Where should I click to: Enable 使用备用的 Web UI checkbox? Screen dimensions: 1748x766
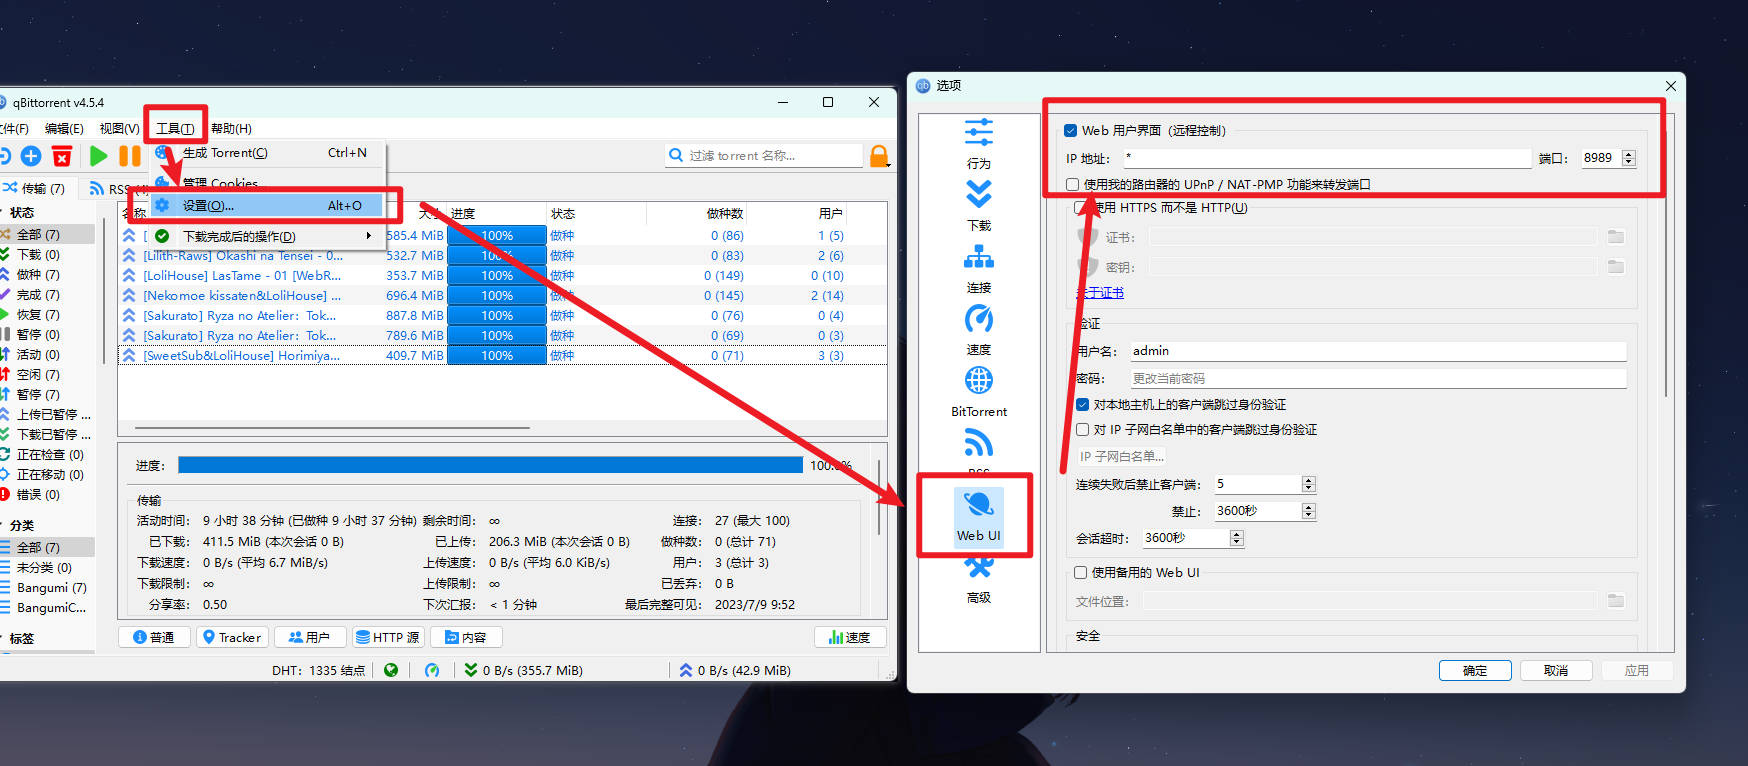coord(1080,572)
